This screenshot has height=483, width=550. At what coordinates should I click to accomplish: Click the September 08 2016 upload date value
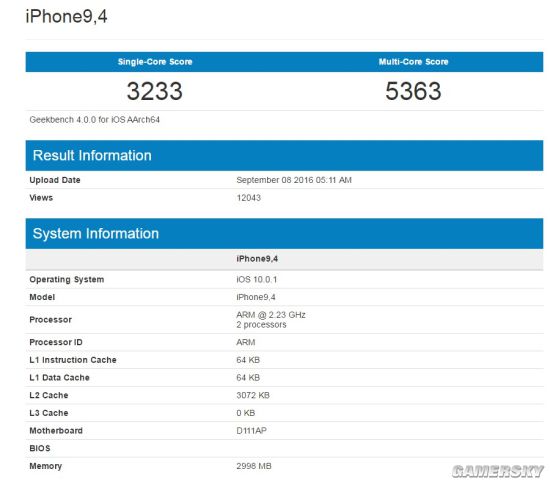click(x=294, y=180)
